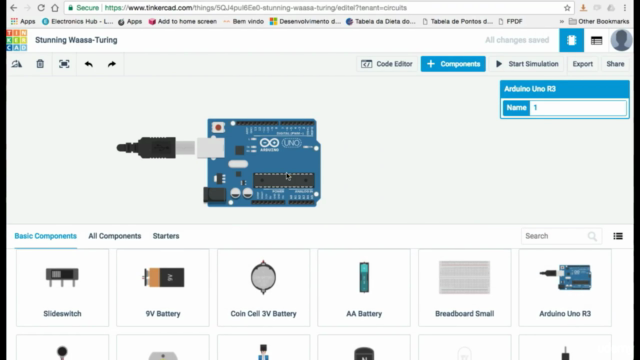Viewport: 640px width, 360px height.
Task: Open Electronics Hub bookmark
Action: pos(78,21)
